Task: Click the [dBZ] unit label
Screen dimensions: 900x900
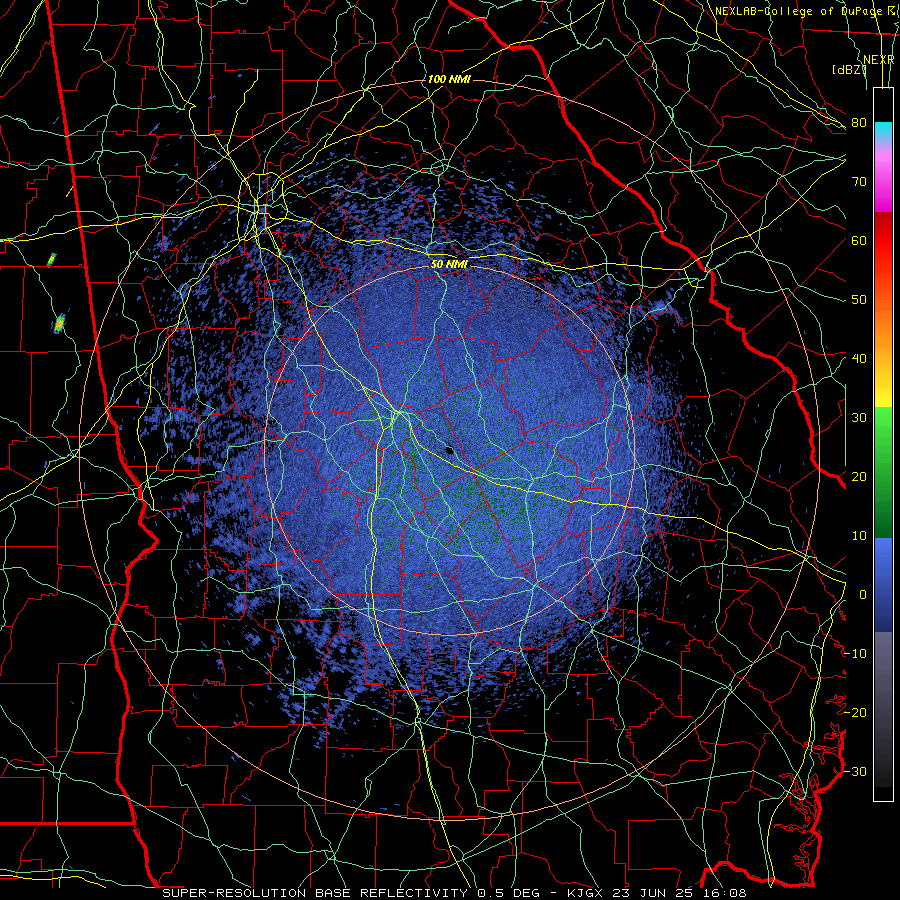Action: coord(849,69)
